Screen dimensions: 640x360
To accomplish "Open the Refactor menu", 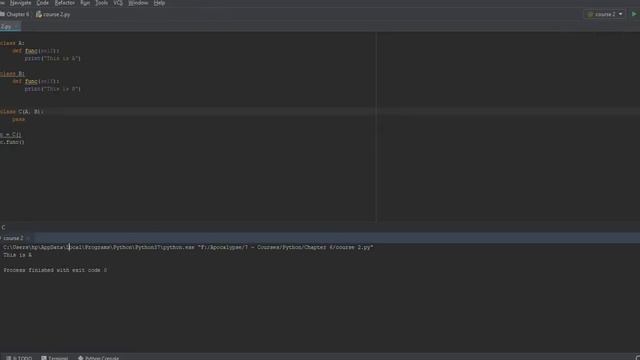I will [65, 3].
